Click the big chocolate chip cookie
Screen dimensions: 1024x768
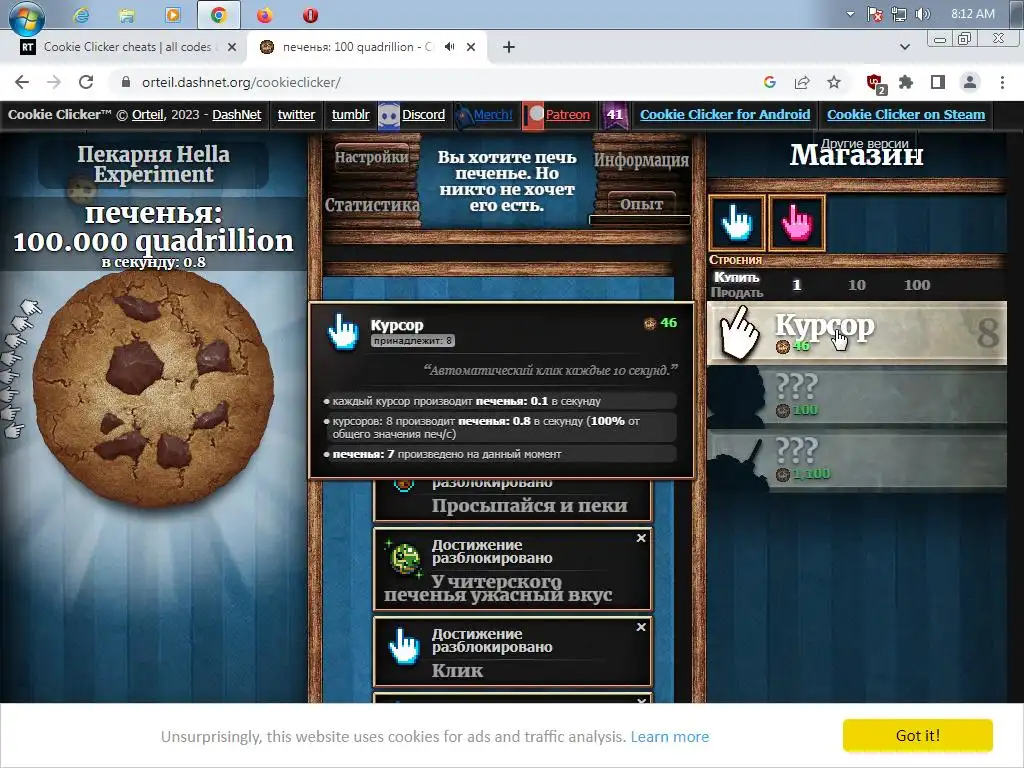[153, 389]
